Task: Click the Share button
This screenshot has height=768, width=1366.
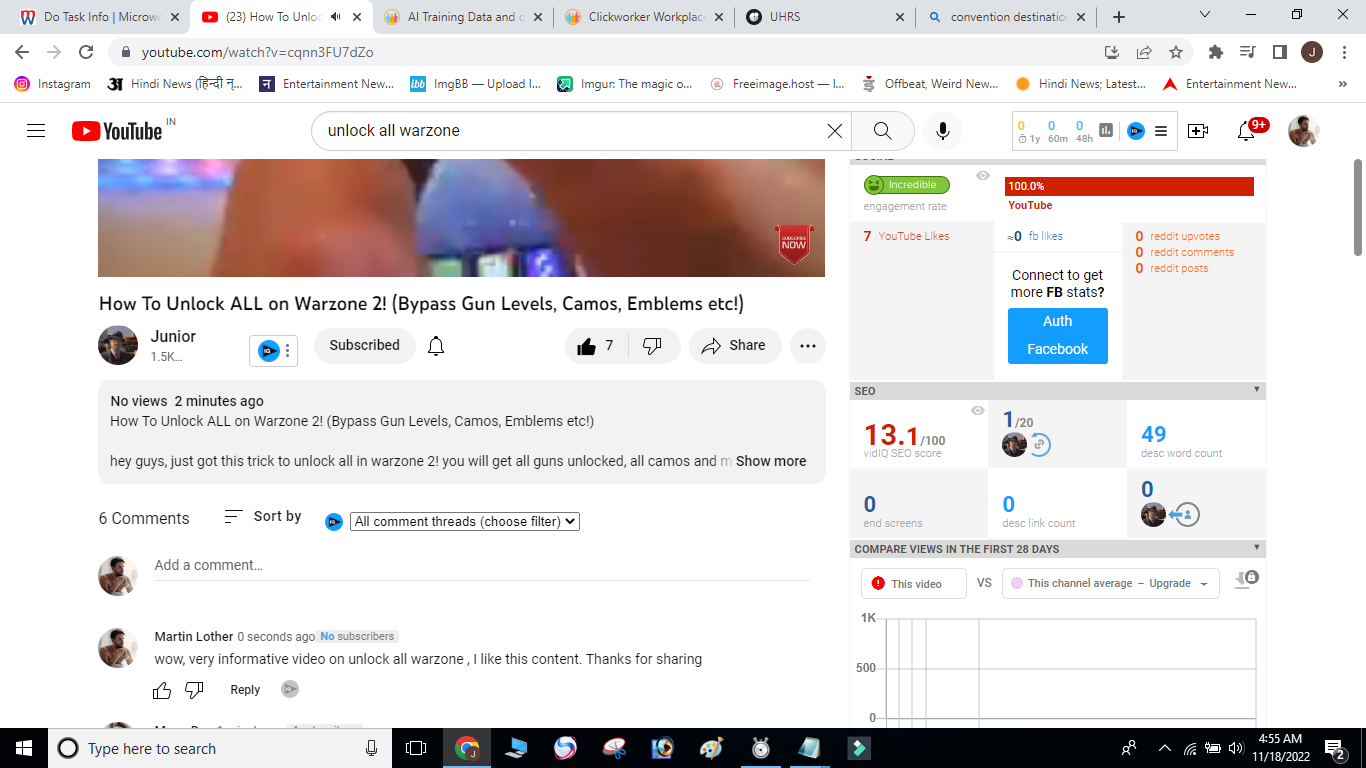Action: click(x=733, y=346)
